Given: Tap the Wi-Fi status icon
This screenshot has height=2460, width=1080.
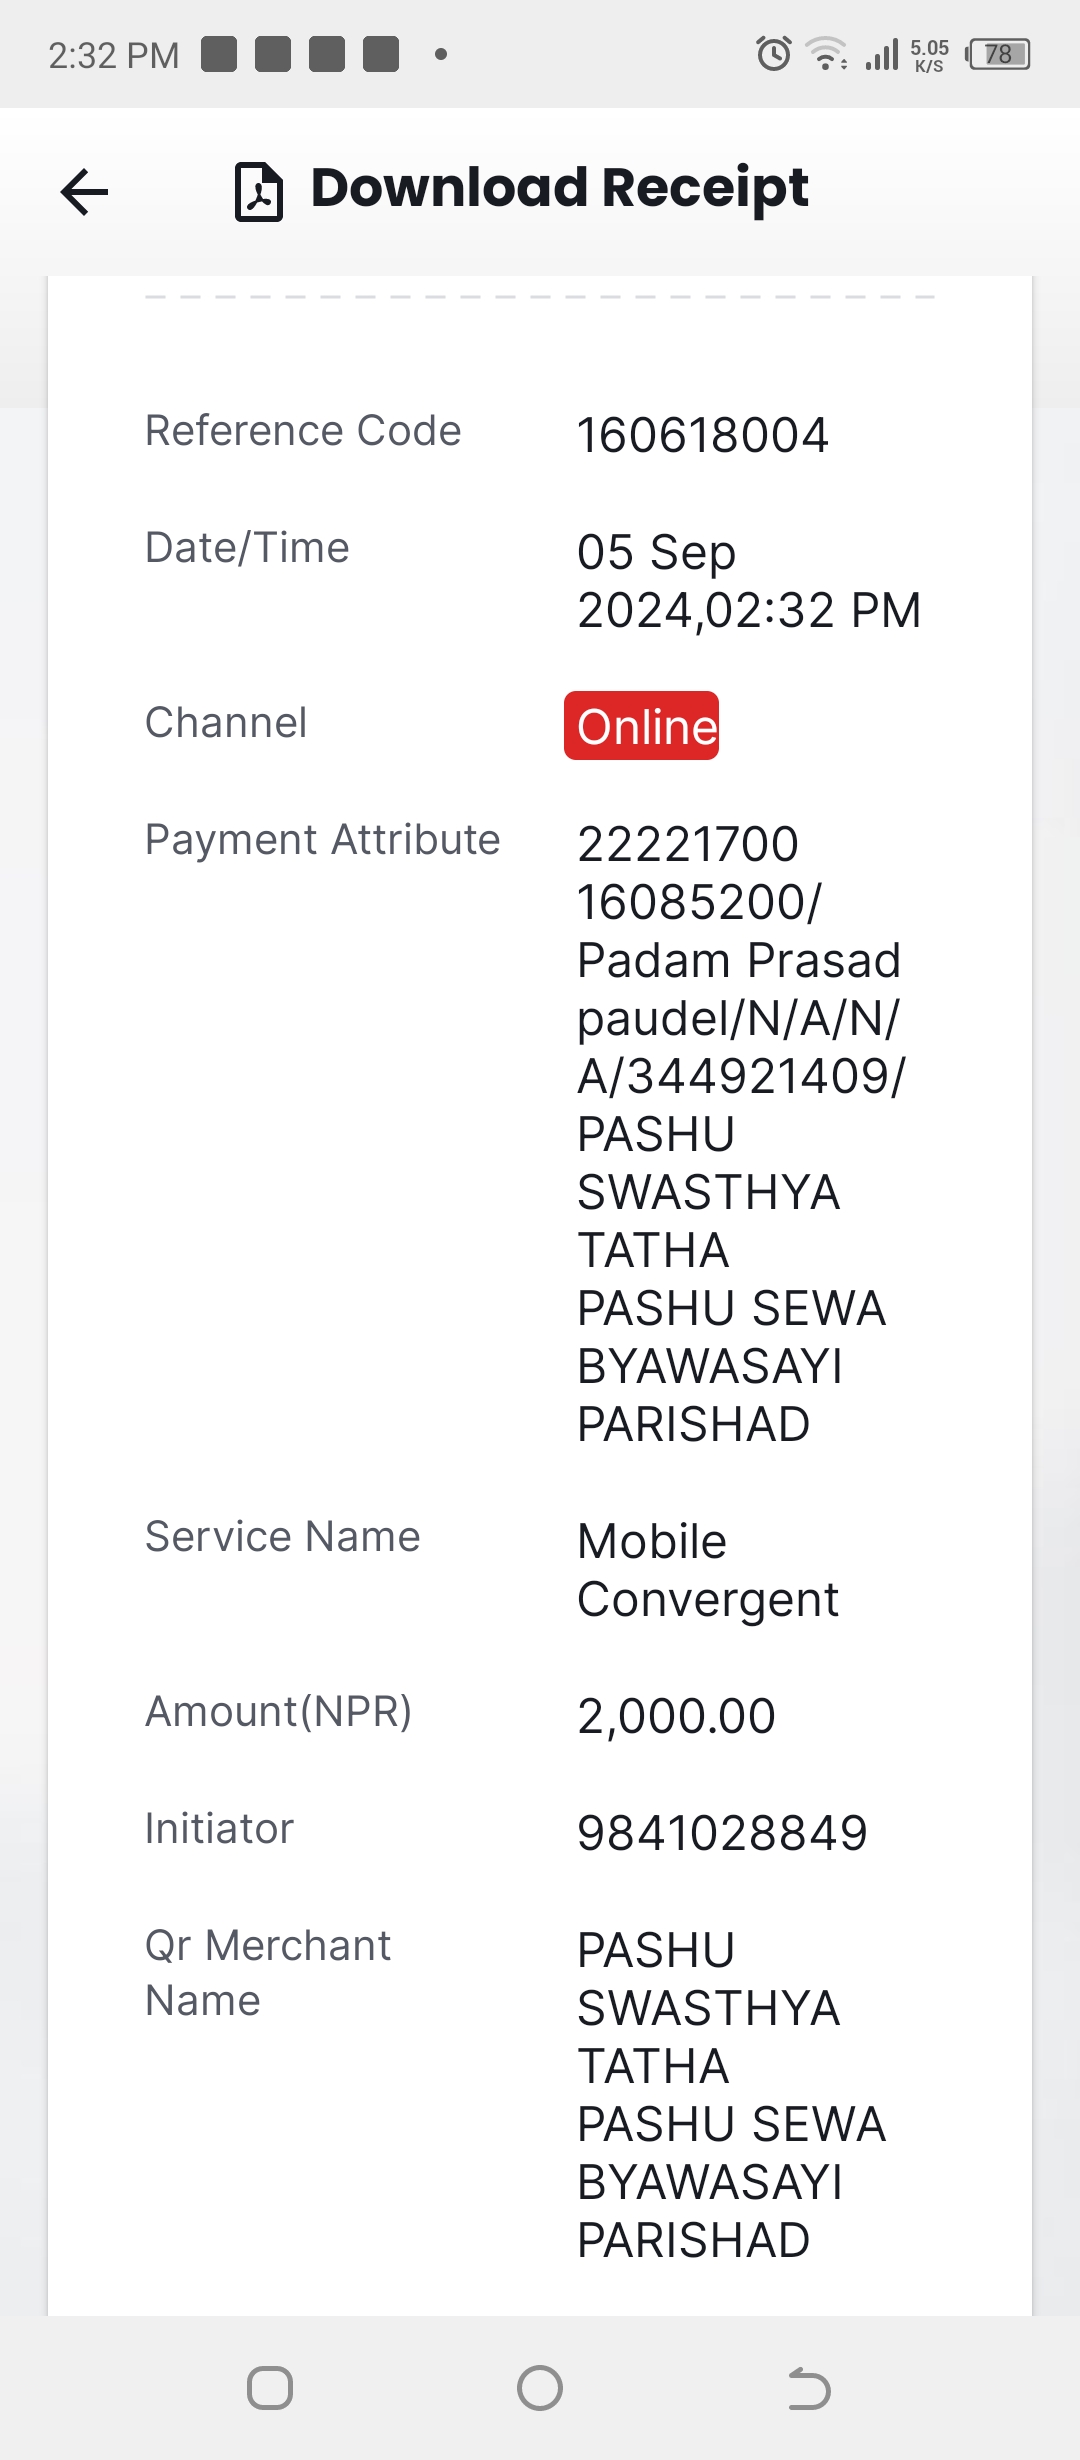Looking at the screenshot, I should [x=827, y=54].
